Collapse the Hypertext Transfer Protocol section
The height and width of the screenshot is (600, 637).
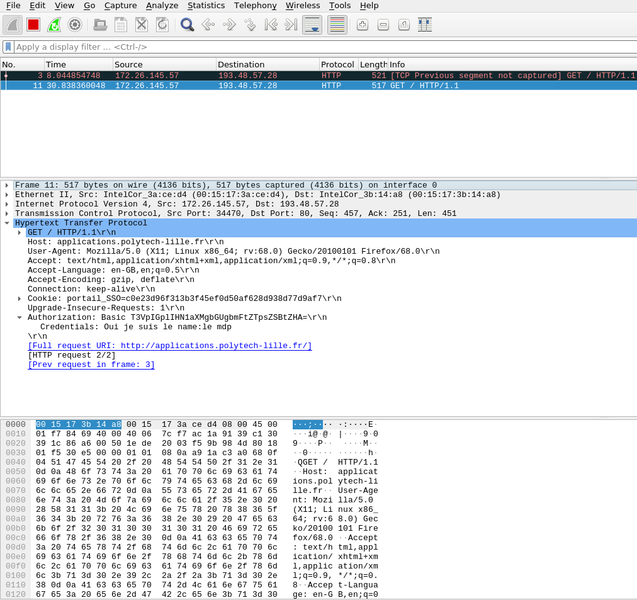pyautogui.click(x=7, y=222)
